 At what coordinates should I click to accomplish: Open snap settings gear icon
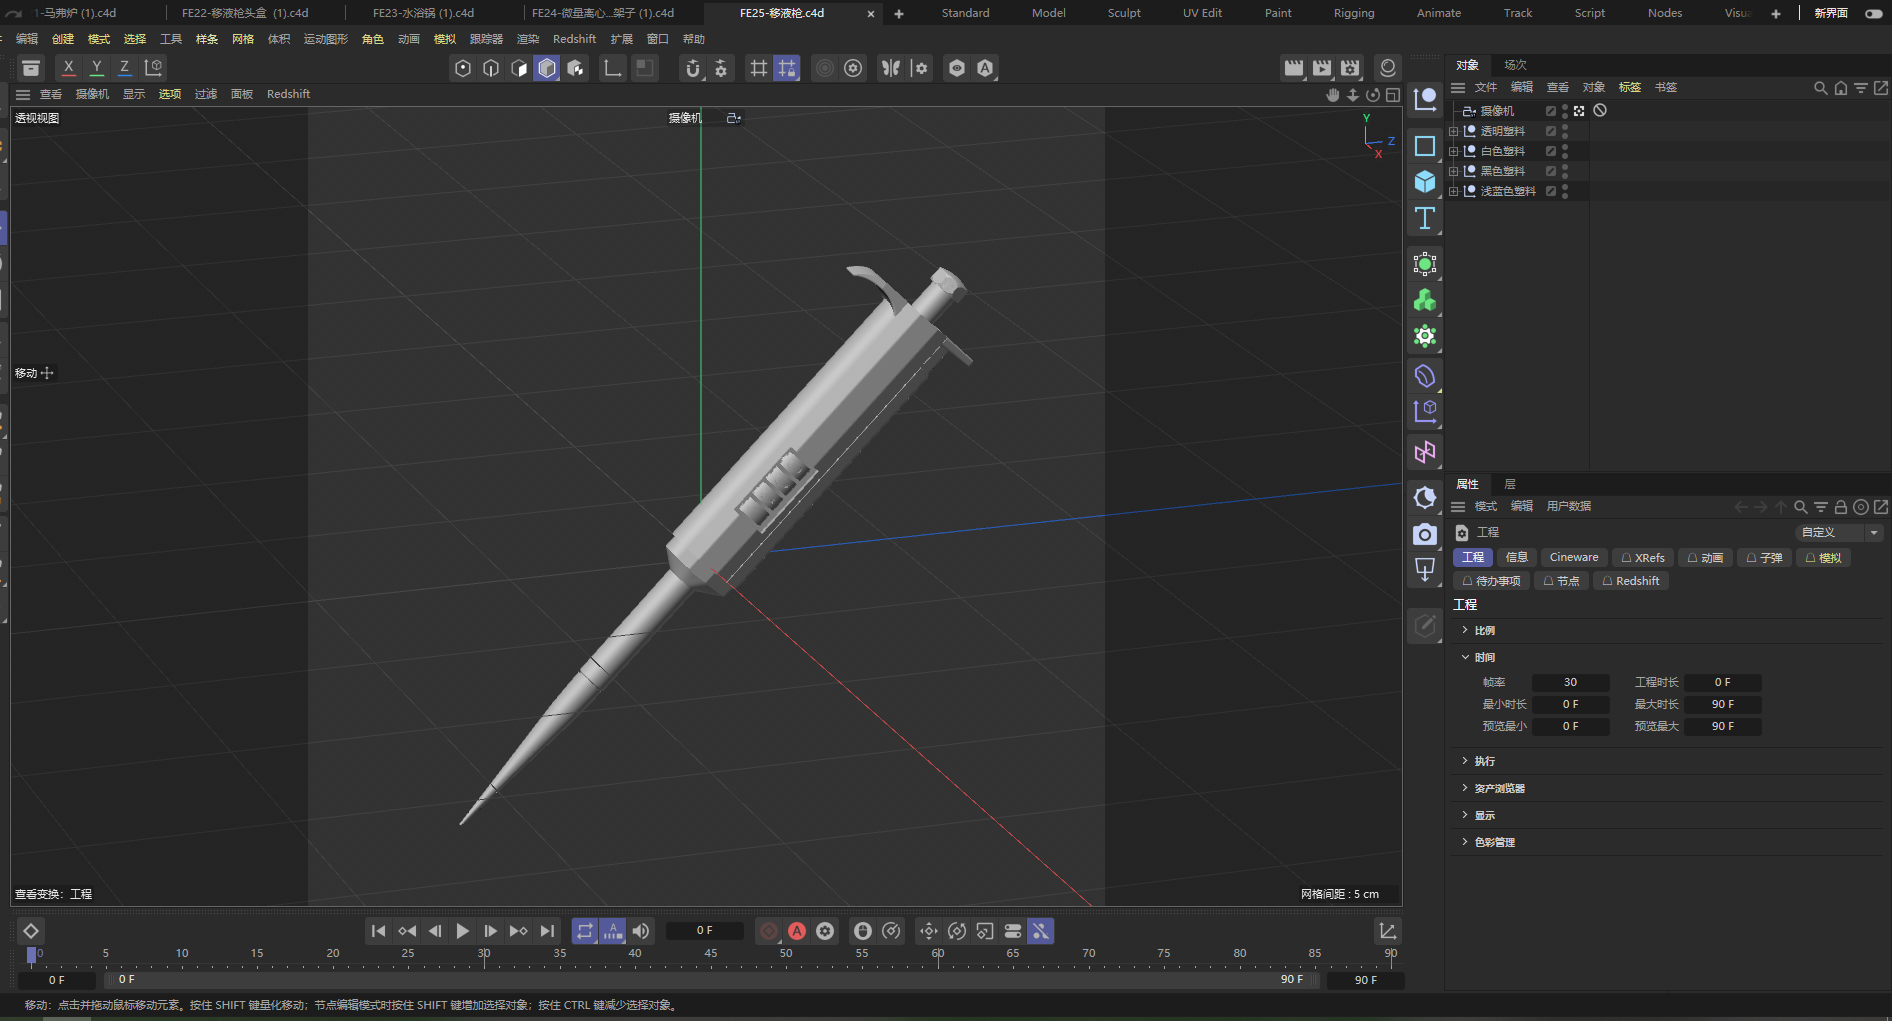pos(721,68)
